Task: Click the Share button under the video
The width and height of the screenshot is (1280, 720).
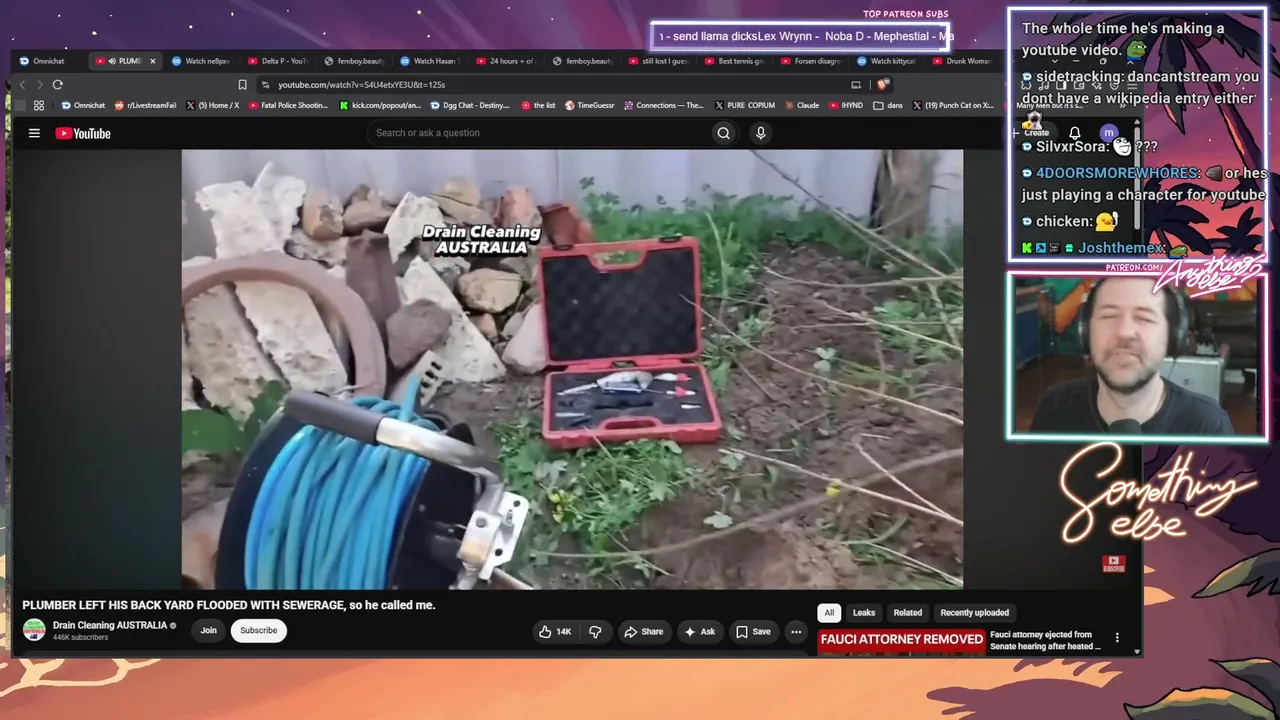Action: tap(643, 632)
